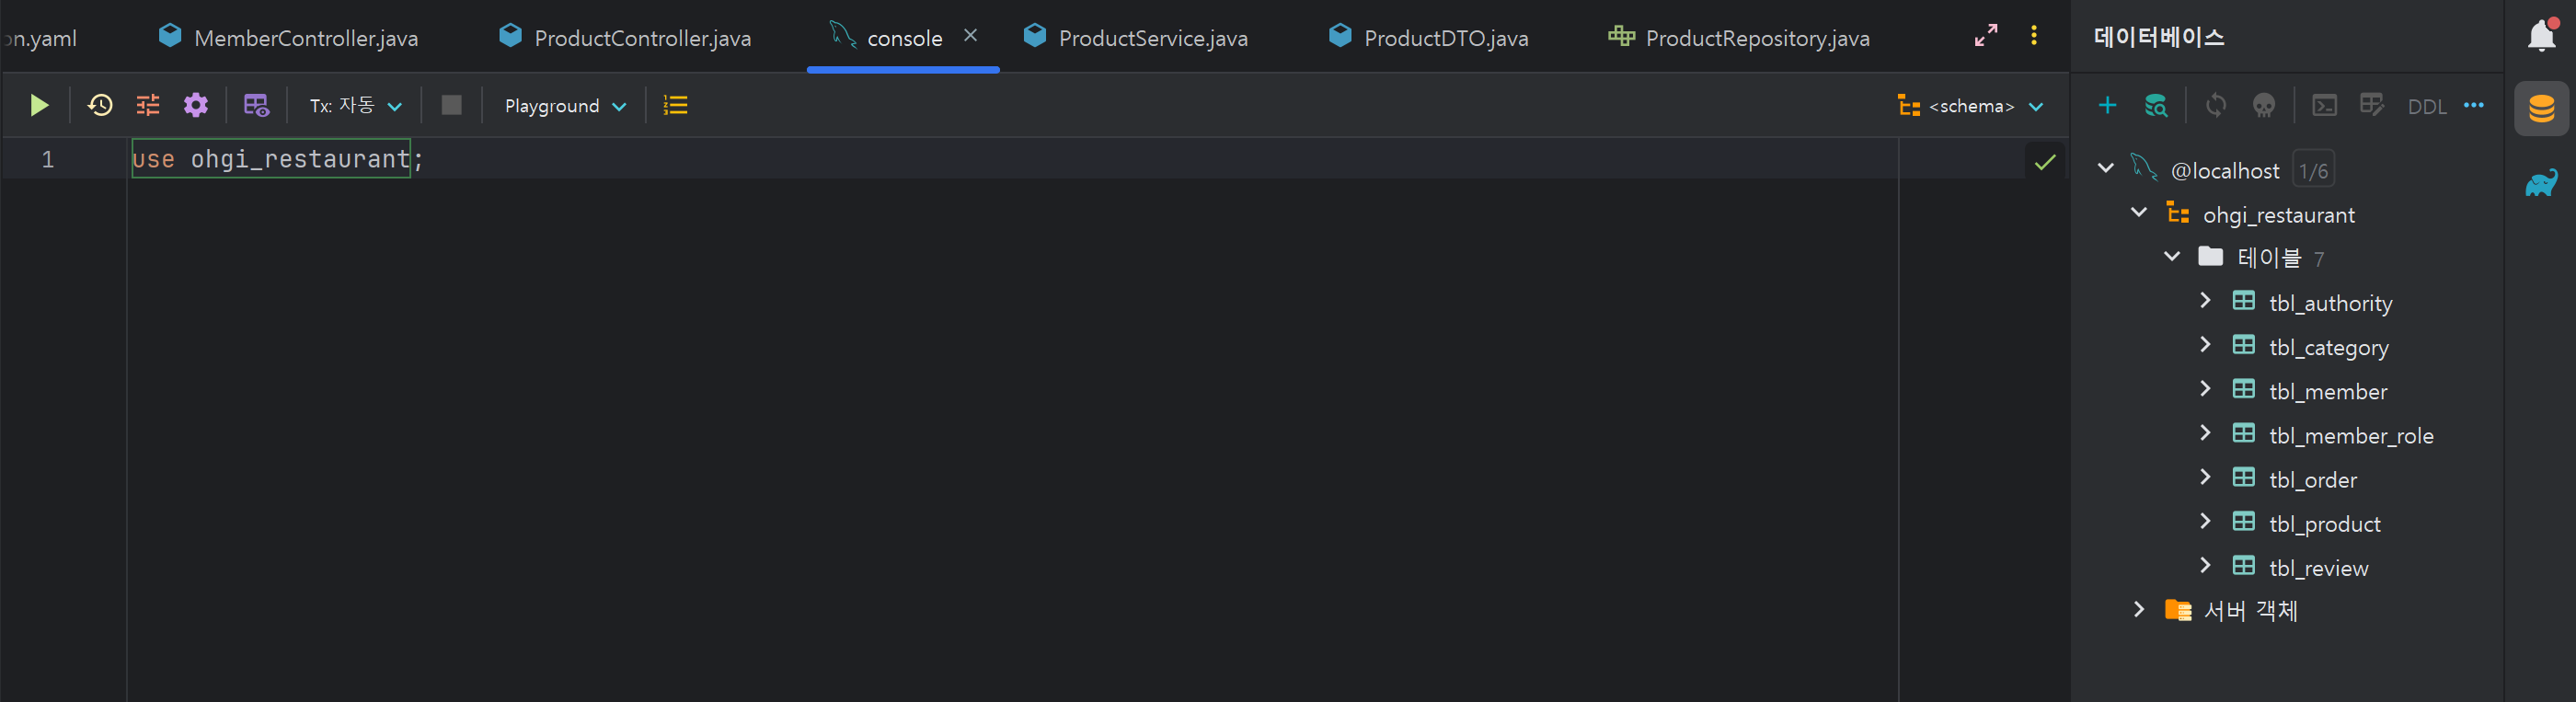Click the DDL button in database panel
The height and width of the screenshot is (702, 2576).
pos(2426,106)
